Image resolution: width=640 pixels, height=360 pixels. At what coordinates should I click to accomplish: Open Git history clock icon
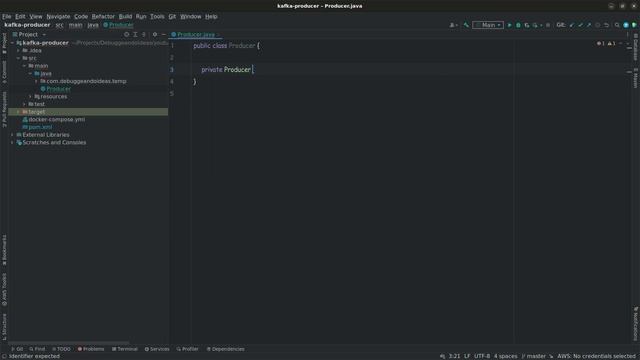pos(598,25)
